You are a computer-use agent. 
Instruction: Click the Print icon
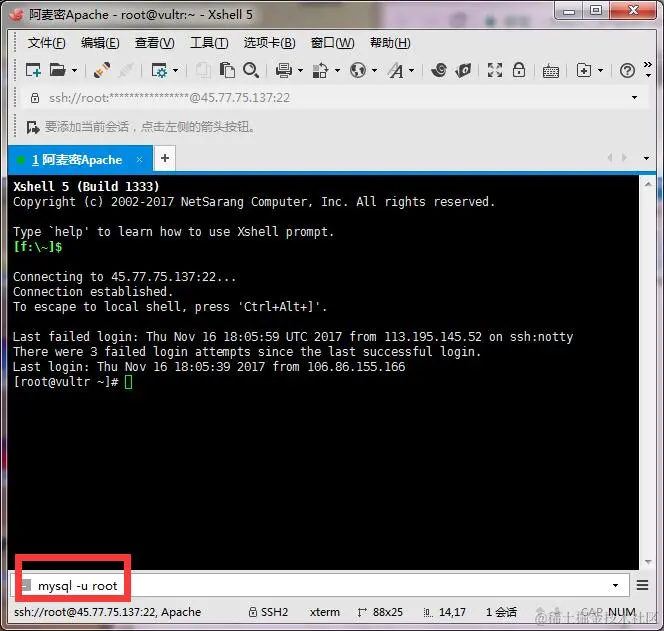point(284,70)
